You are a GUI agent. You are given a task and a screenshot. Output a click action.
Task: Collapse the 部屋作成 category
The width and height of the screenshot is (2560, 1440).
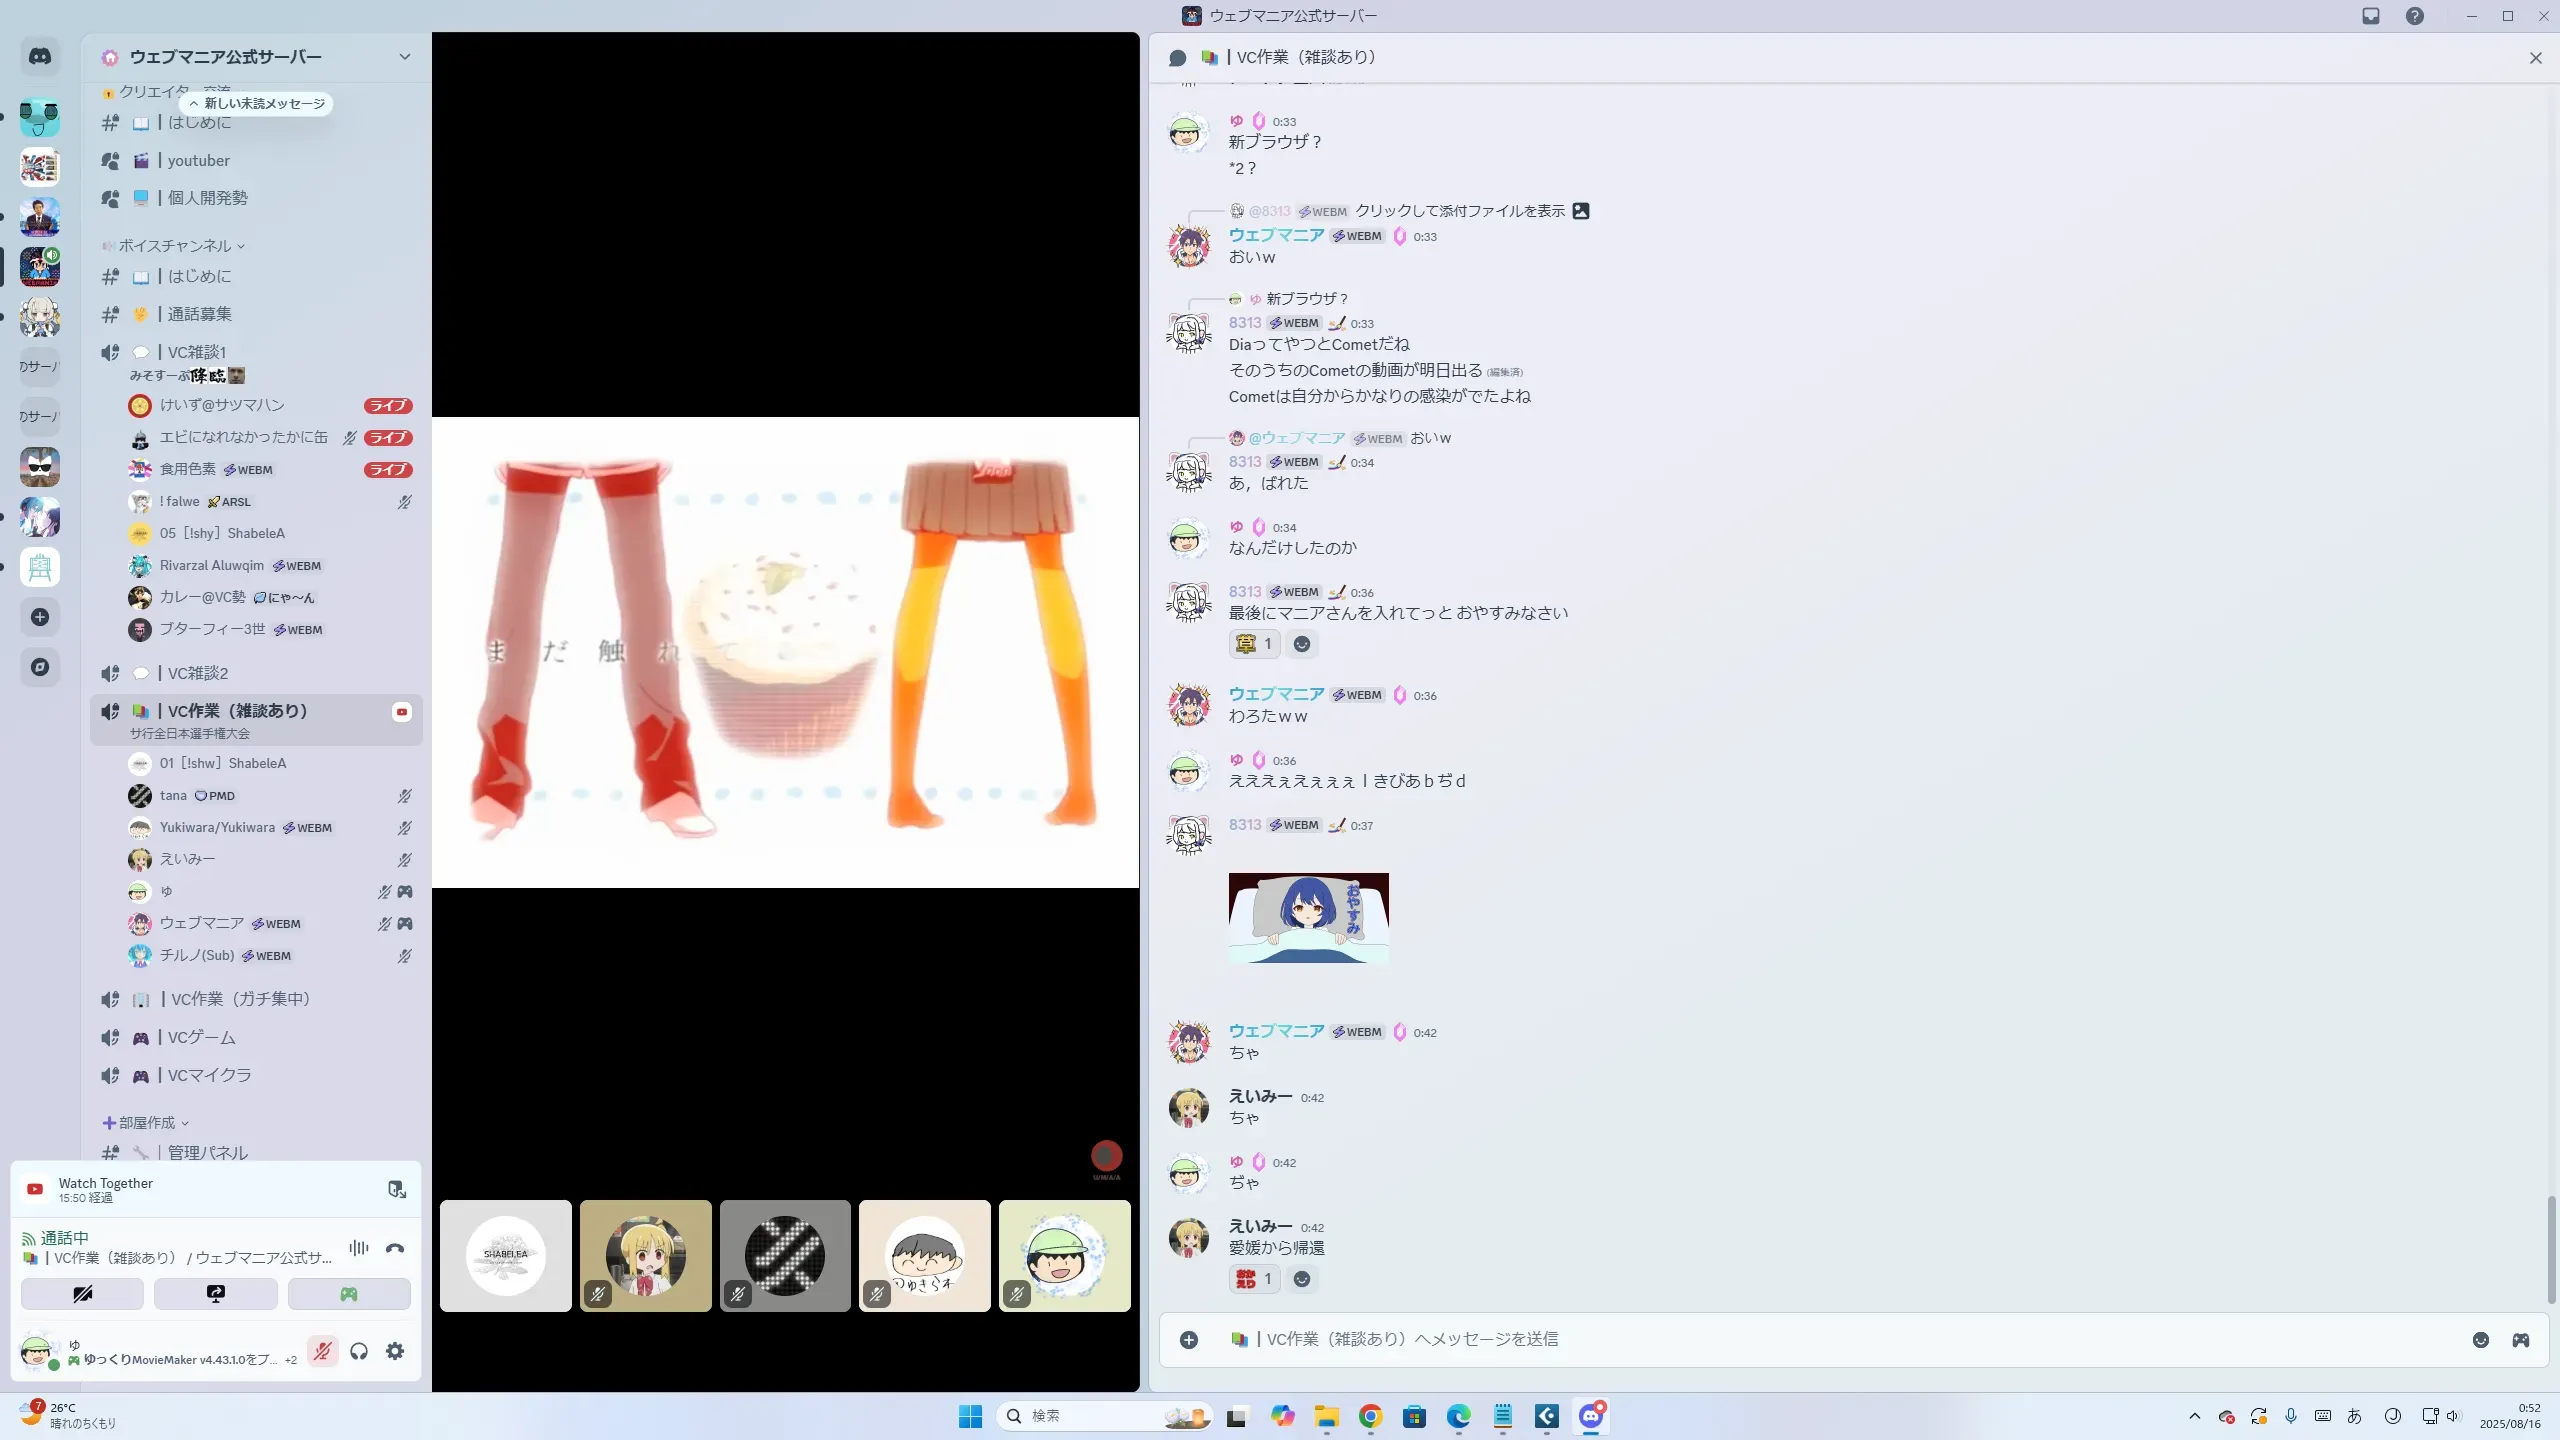tap(146, 1123)
